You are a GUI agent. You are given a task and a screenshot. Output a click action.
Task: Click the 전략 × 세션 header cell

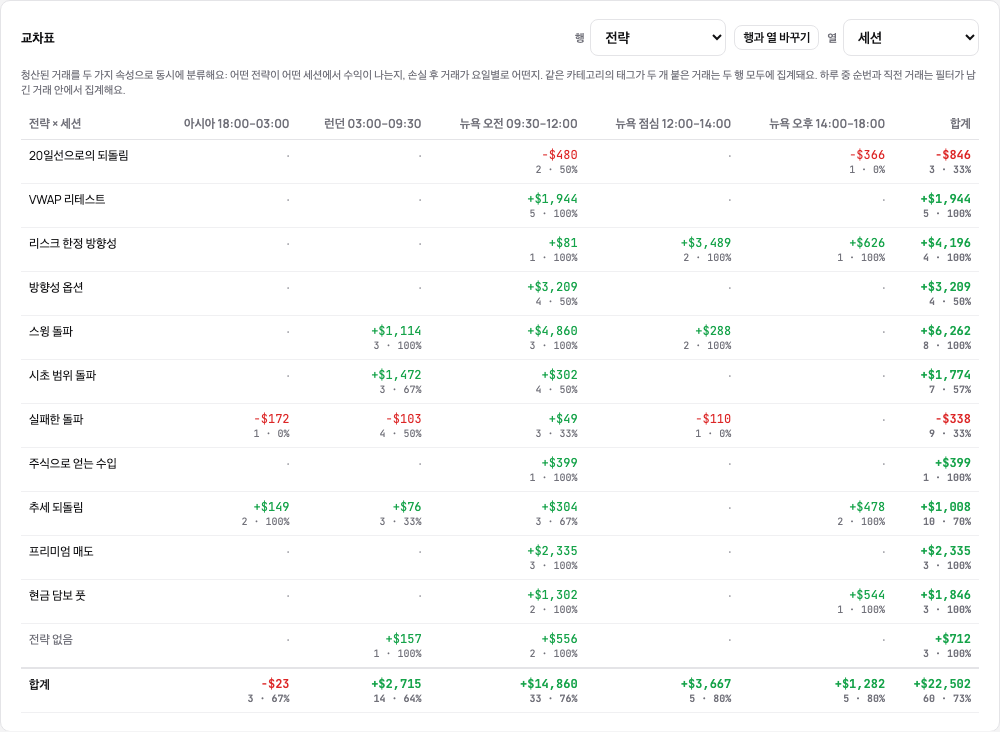pos(55,124)
